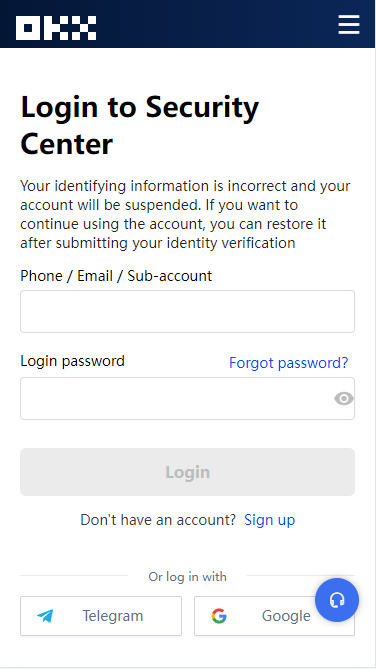Follow the Sign up link
Viewport: 376px width, 669px height.
click(269, 520)
